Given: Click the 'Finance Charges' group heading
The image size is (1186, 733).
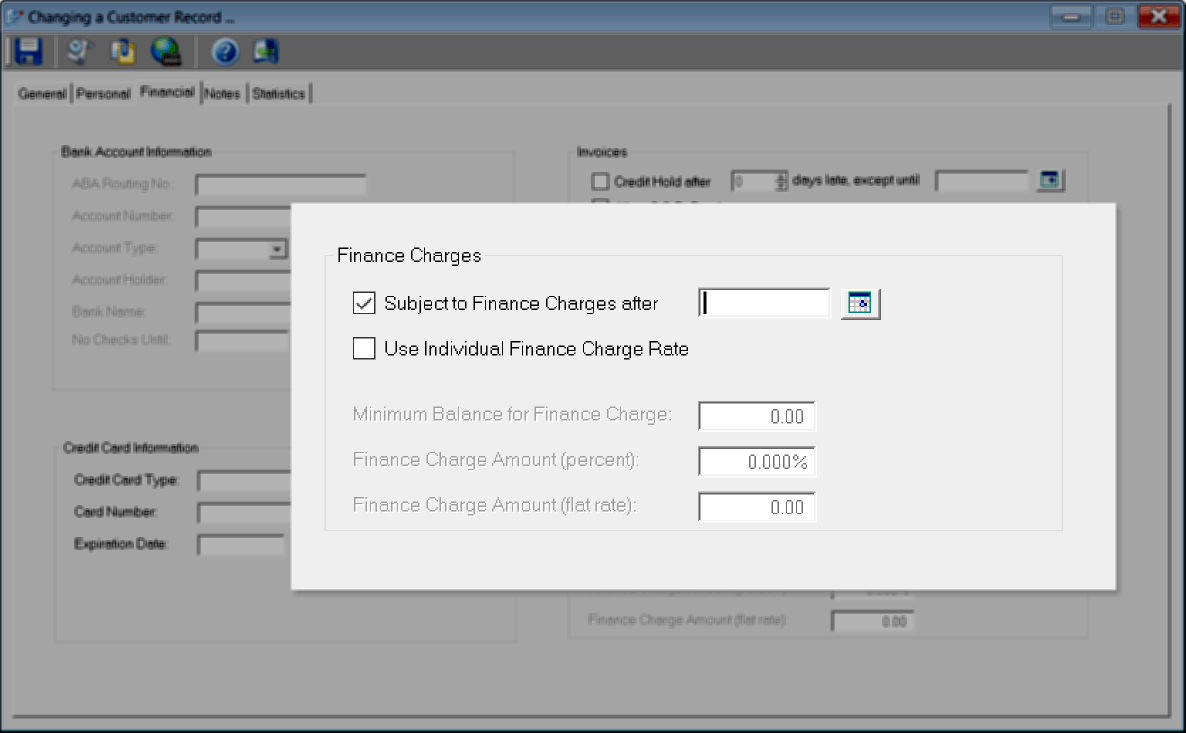Looking at the screenshot, I should (409, 256).
